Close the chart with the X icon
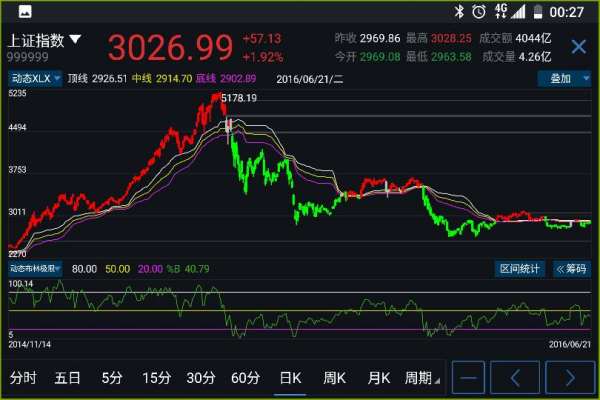 pos(578,46)
